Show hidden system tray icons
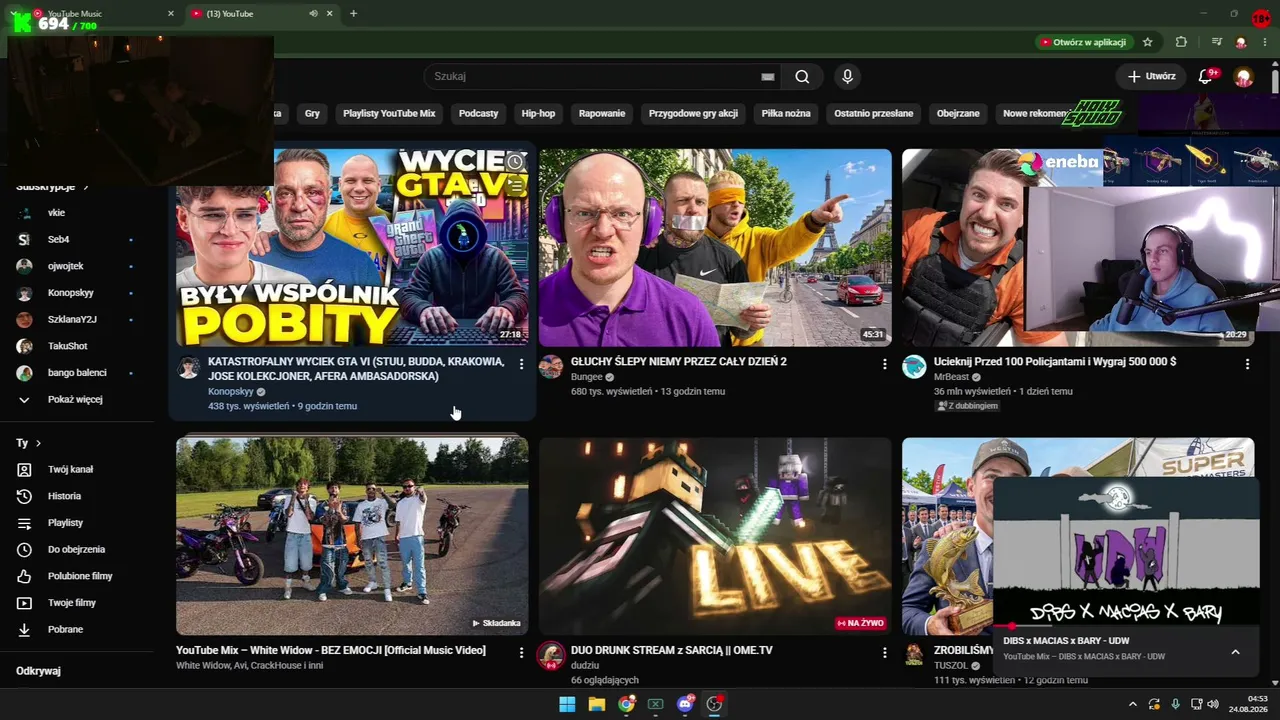The width and height of the screenshot is (1280, 720). click(x=1133, y=704)
